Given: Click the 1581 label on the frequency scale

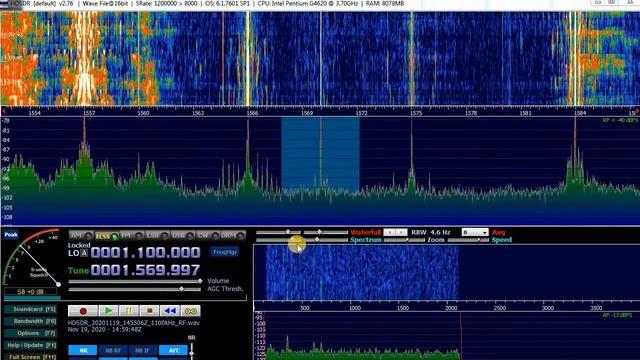Looking at the screenshot, I should 525,113.
